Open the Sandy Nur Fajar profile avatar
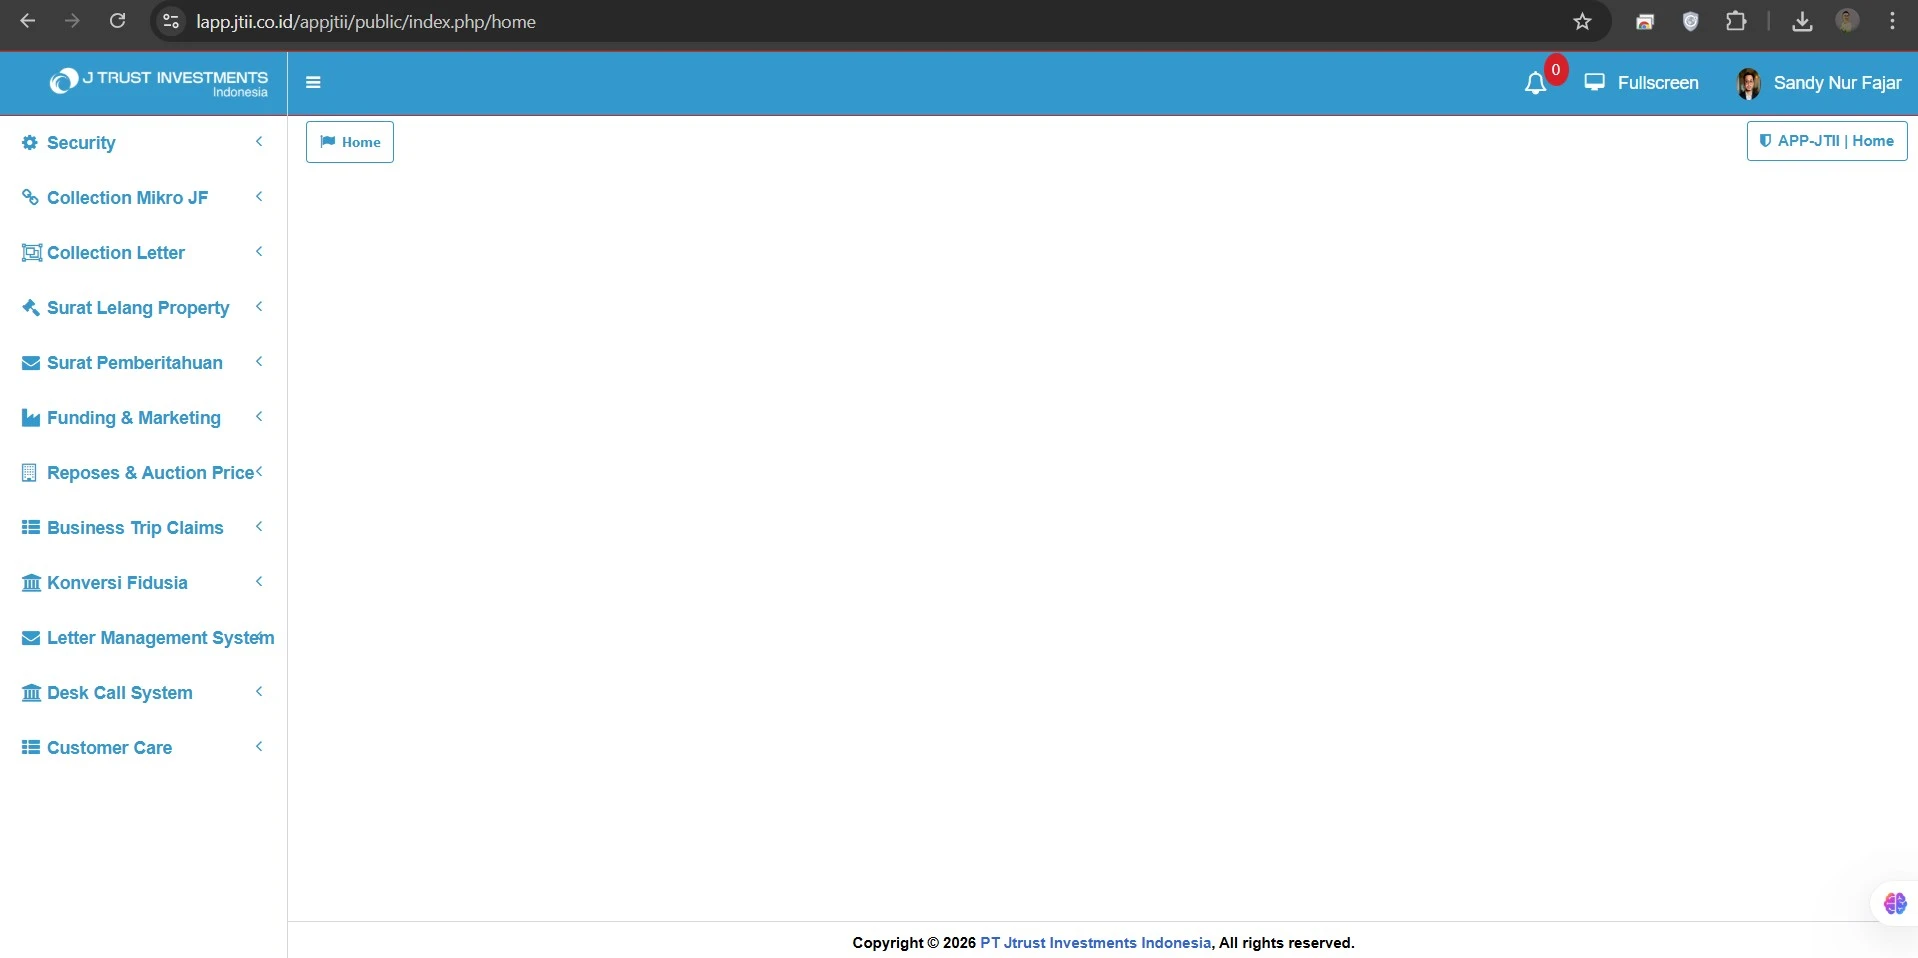This screenshot has height=958, width=1918. [x=1749, y=84]
